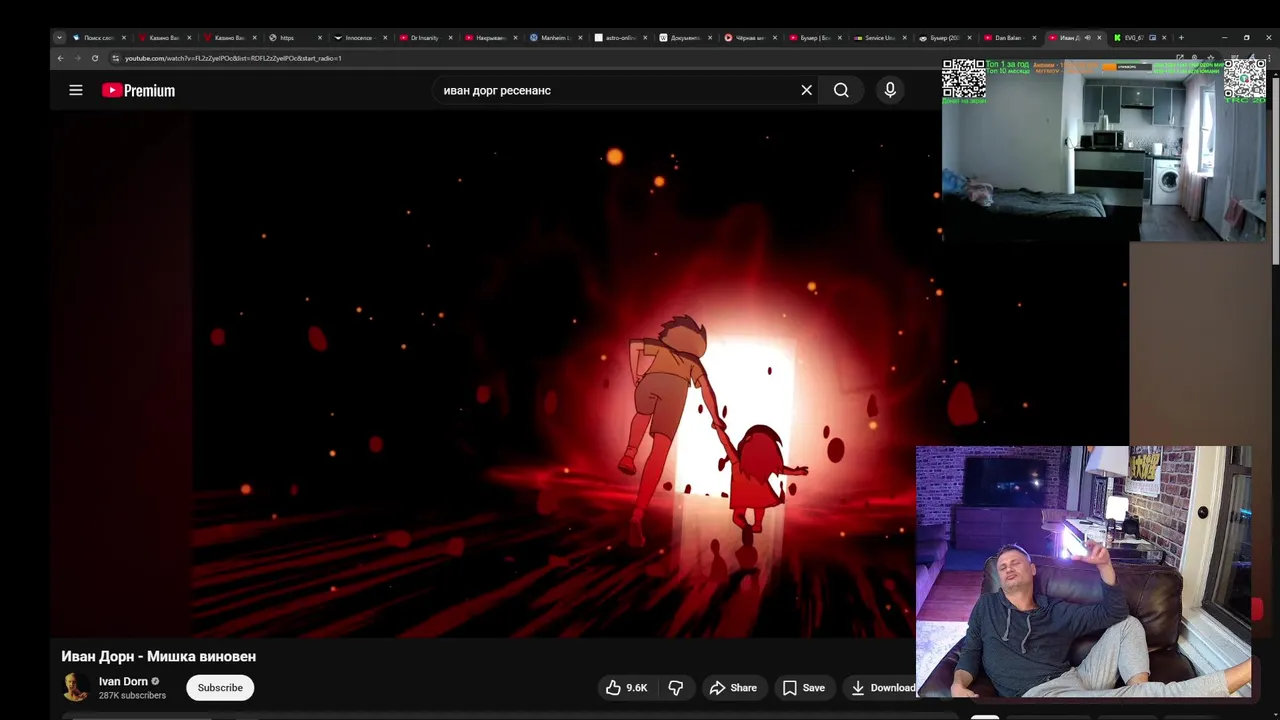1280x720 pixels.
Task: Switch to the 'astro-online' tab
Action: (620, 38)
